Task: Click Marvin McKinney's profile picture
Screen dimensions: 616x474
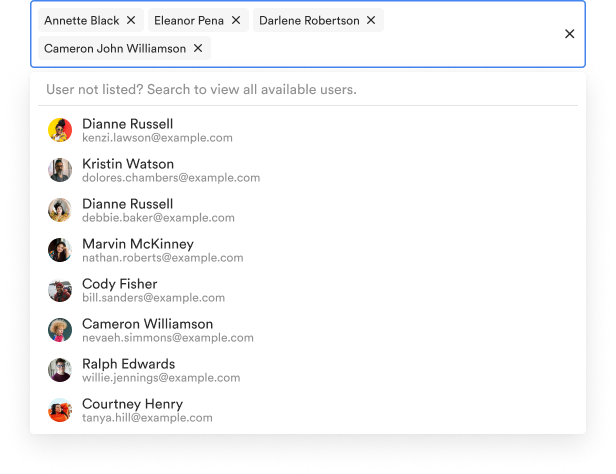Action: [60, 250]
